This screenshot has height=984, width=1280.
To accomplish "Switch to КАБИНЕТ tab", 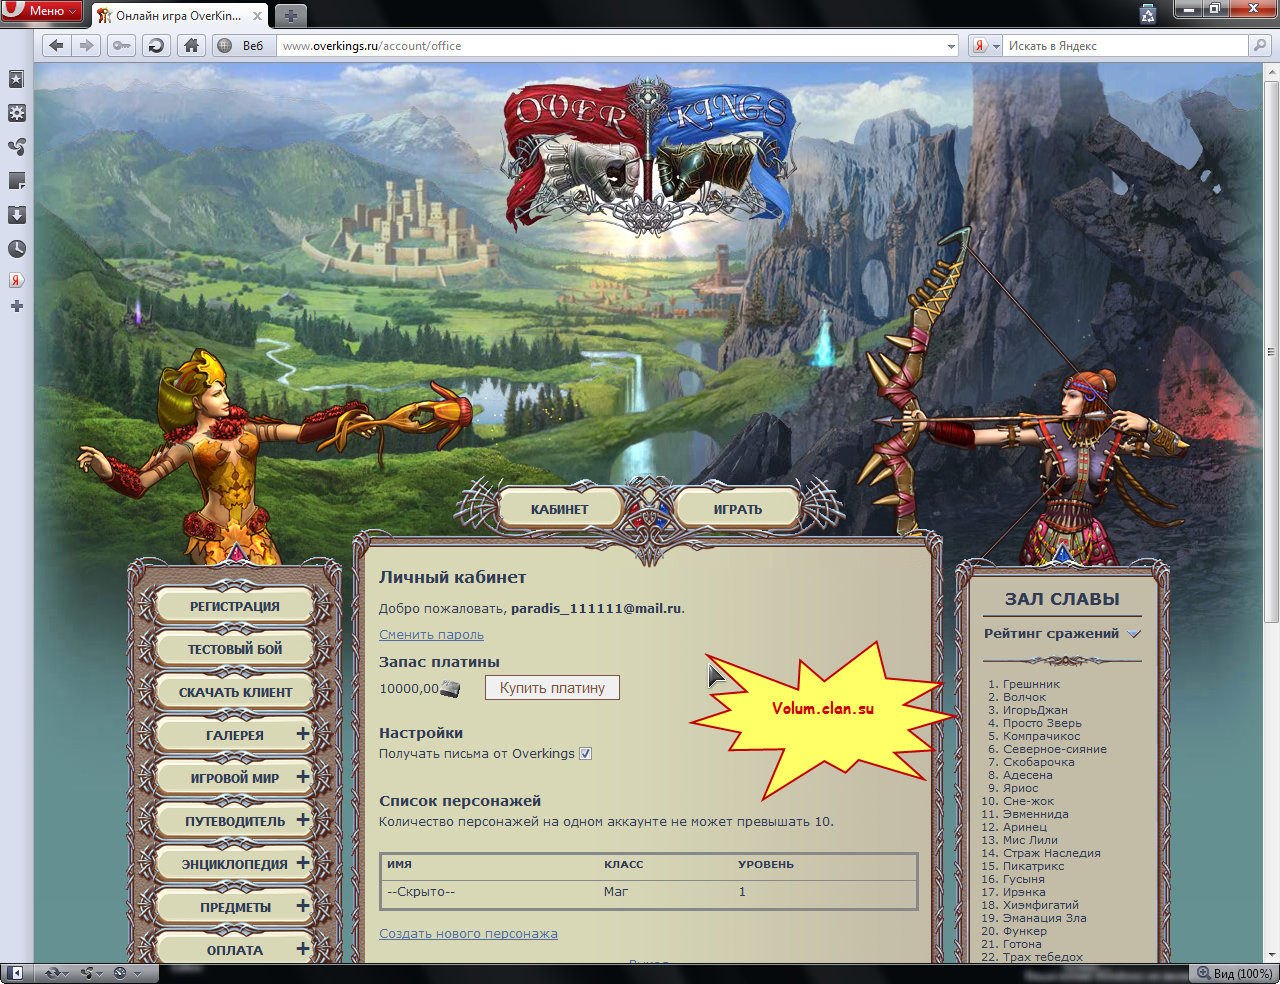I will pyautogui.click(x=560, y=509).
